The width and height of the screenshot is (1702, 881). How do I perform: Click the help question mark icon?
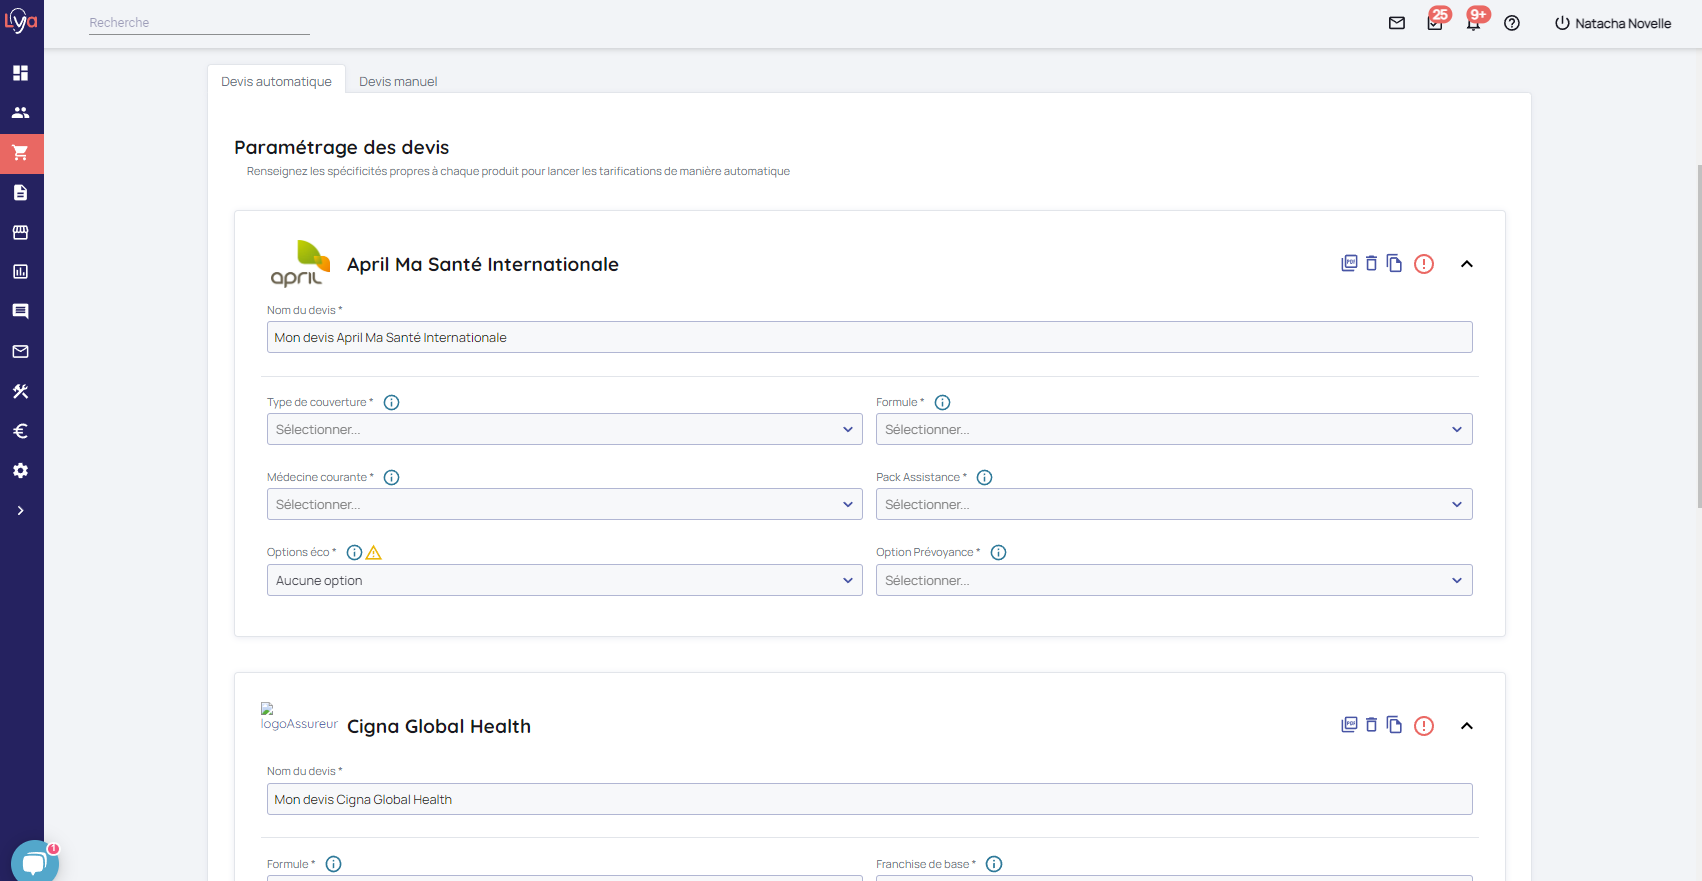tap(1512, 23)
